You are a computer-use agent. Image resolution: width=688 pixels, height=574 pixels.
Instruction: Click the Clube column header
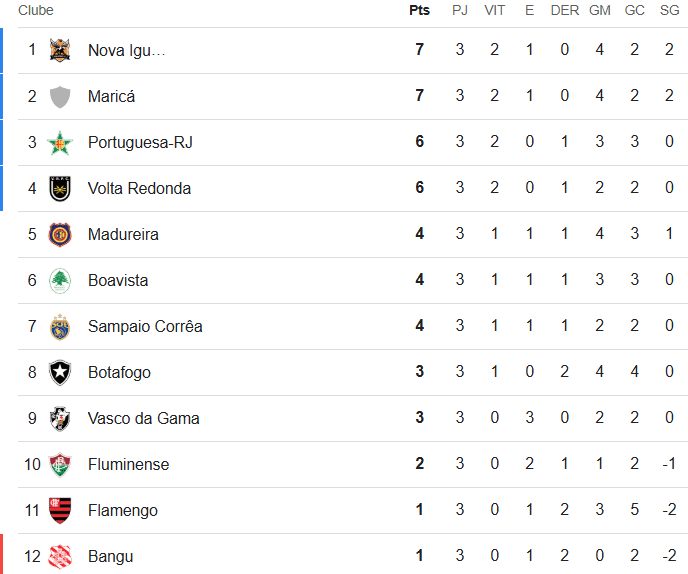pos(36,10)
